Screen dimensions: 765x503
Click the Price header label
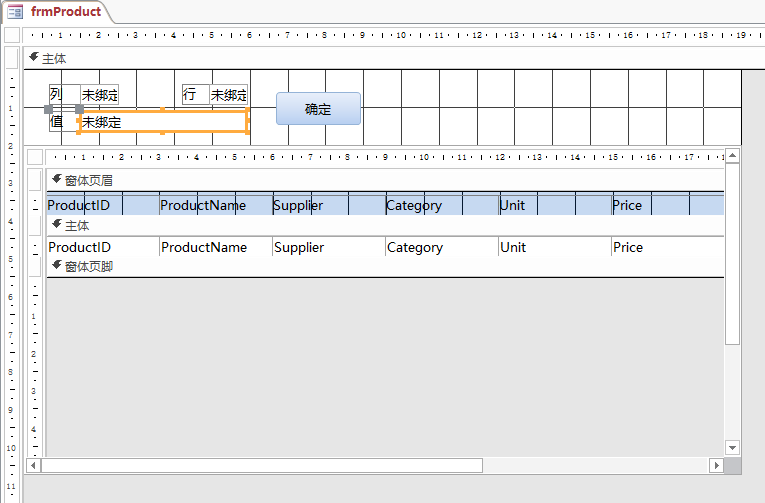click(668, 205)
